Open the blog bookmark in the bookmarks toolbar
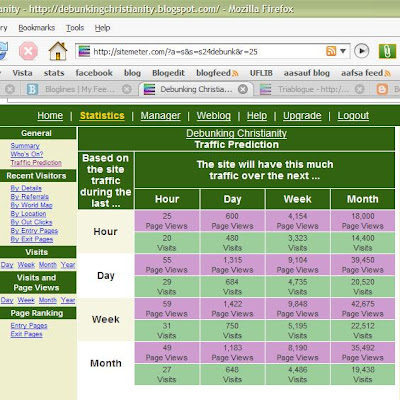Viewport: 400px width, 400px height. 132,73
